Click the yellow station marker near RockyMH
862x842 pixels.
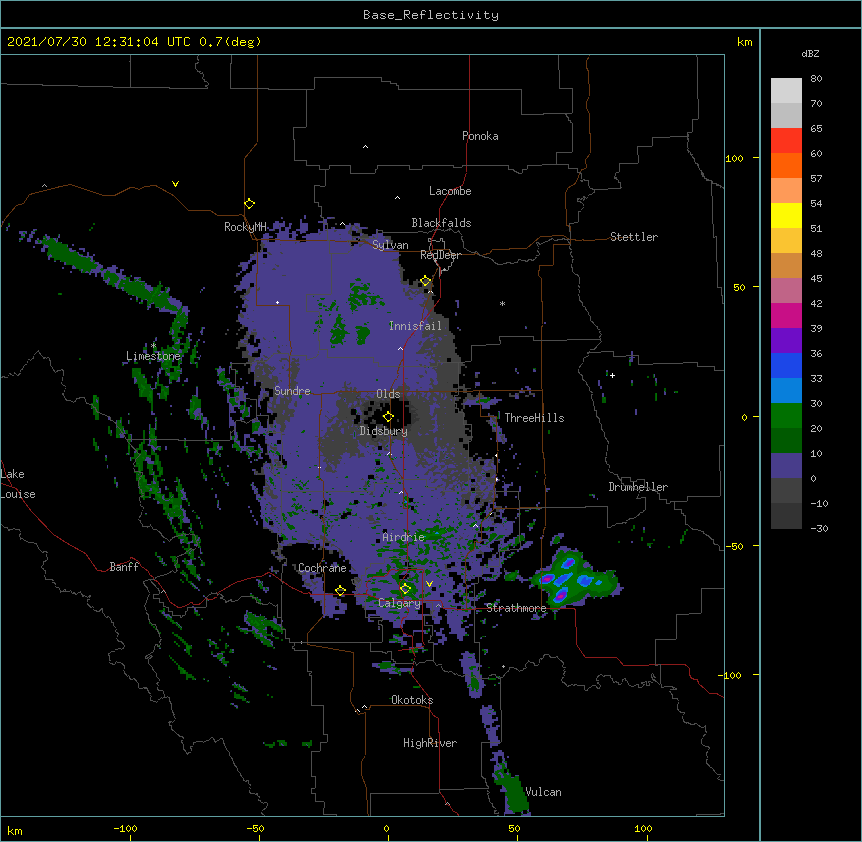pos(250,204)
